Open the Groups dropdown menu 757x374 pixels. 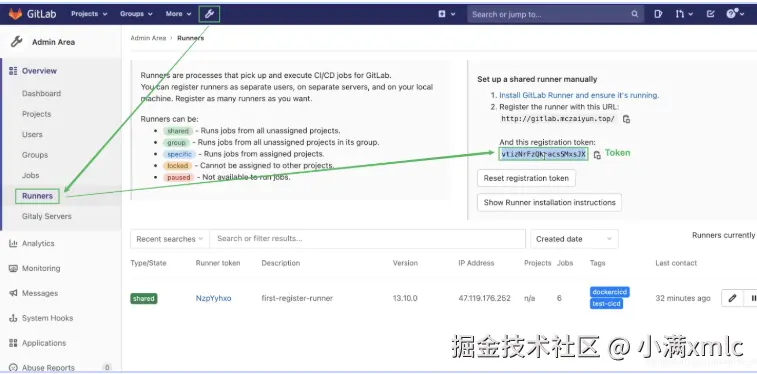[136, 14]
